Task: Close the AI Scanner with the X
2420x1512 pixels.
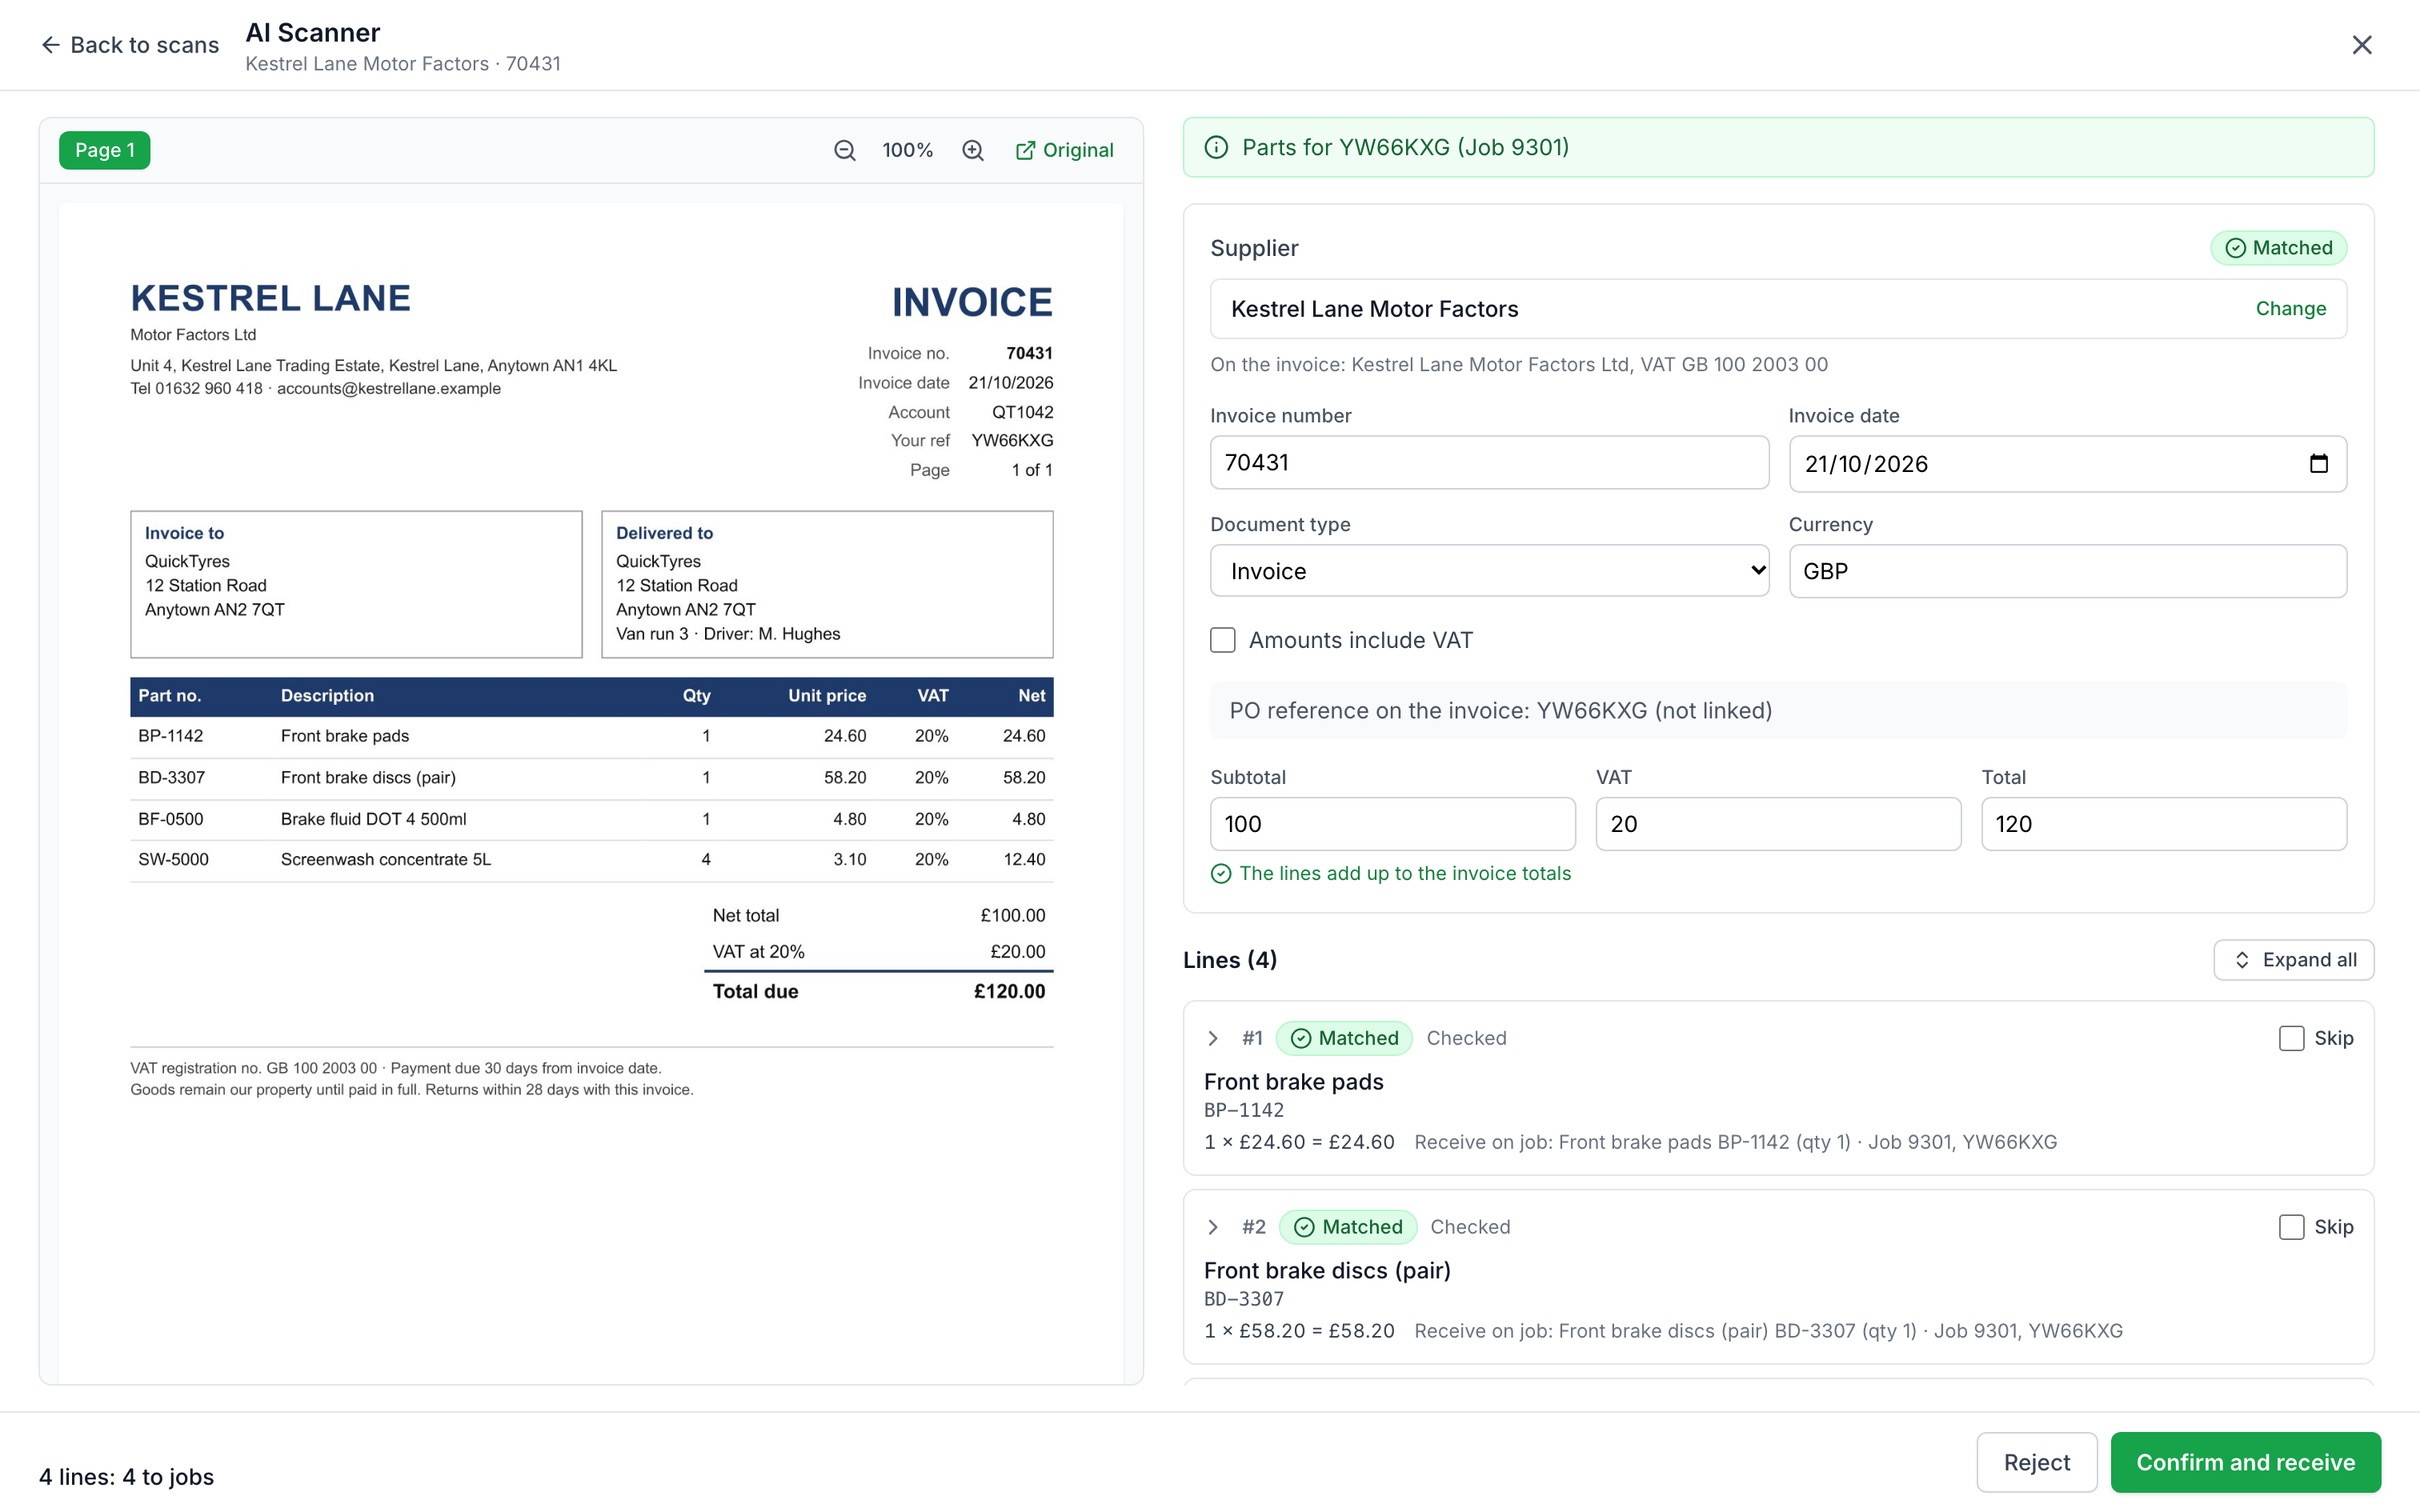Action: 2362,45
